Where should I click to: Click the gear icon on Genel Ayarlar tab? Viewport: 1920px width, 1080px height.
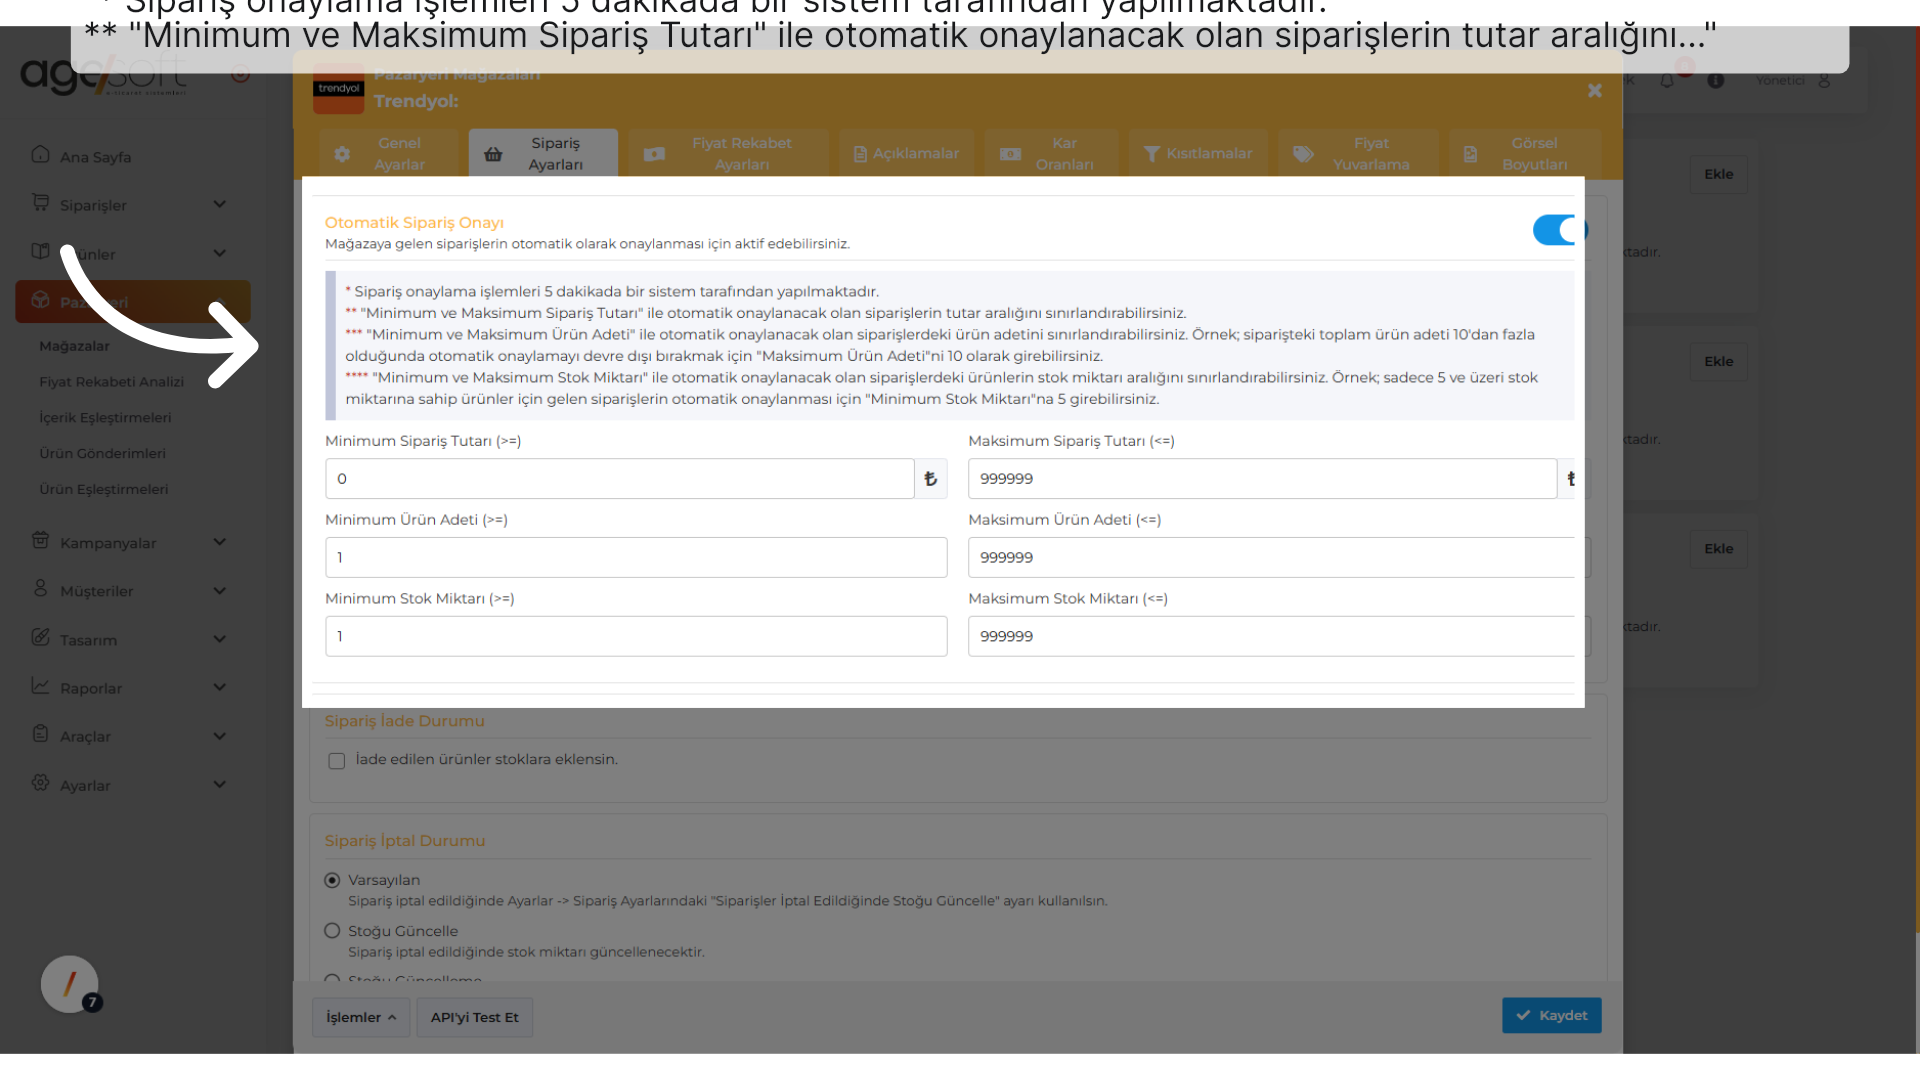tap(342, 154)
